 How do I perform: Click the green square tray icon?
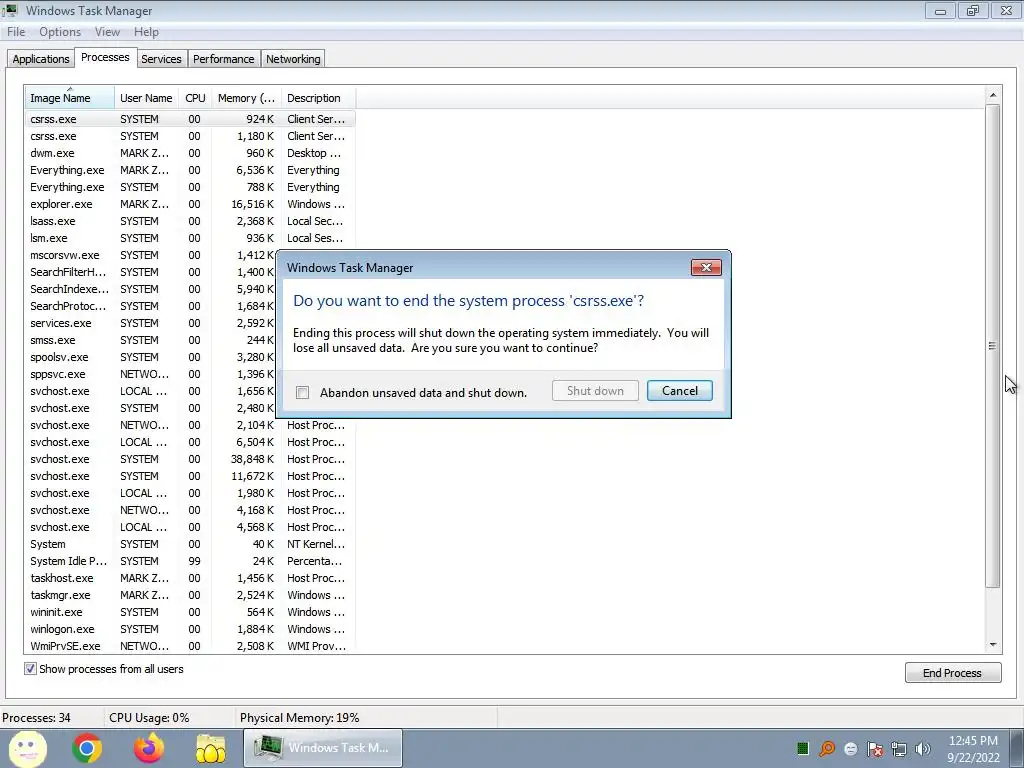(x=803, y=748)
